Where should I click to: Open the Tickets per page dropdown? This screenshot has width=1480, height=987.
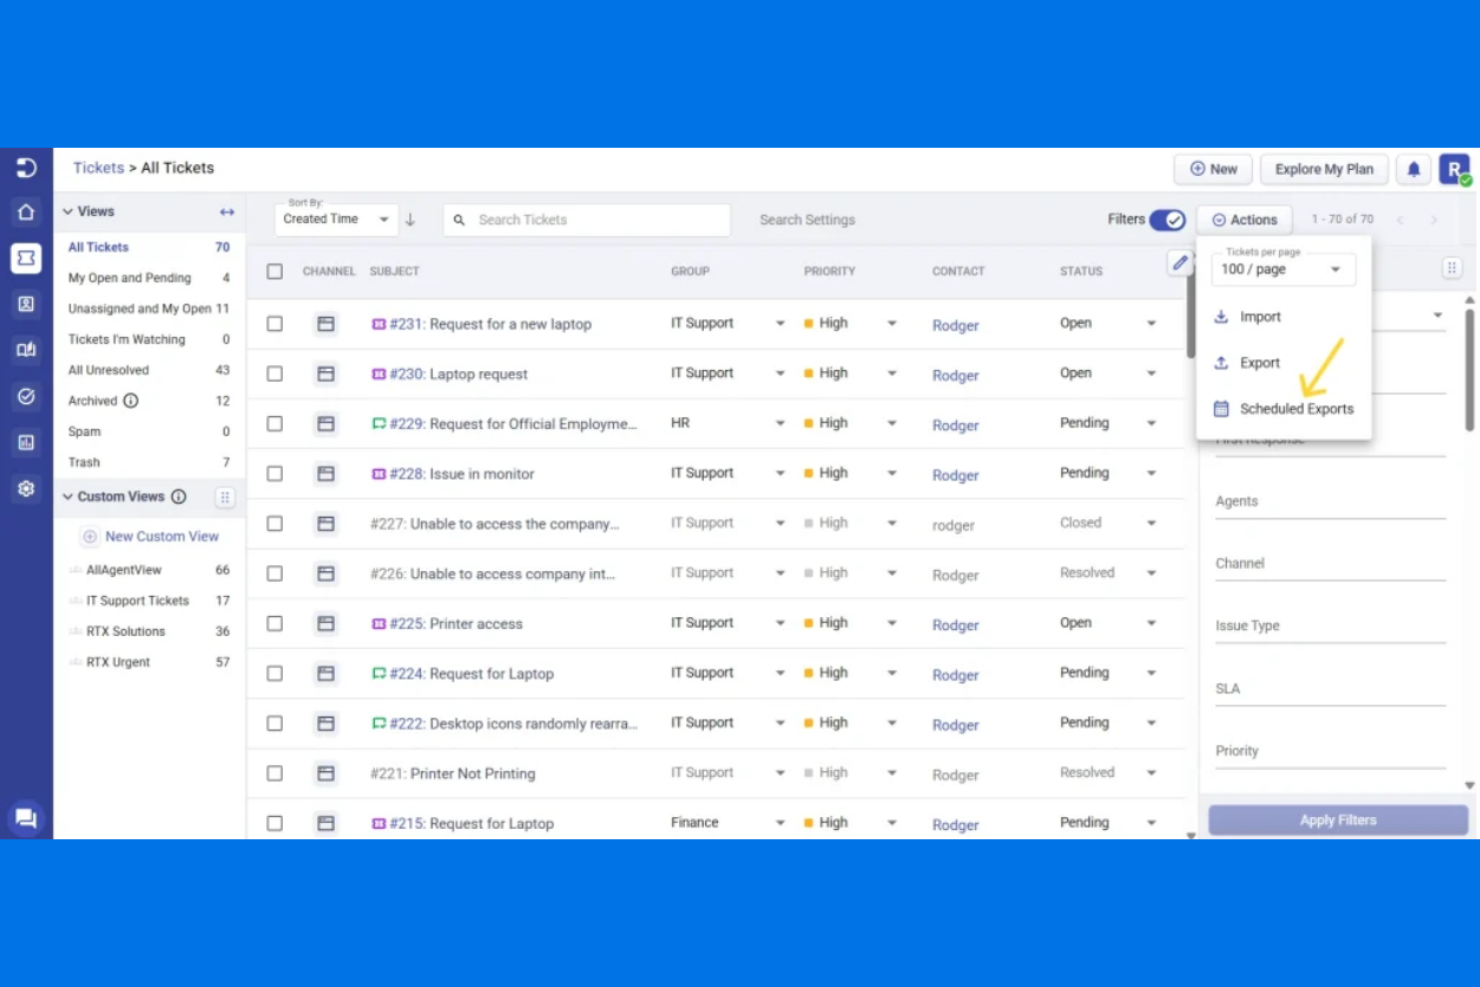tap(1283, 269)
